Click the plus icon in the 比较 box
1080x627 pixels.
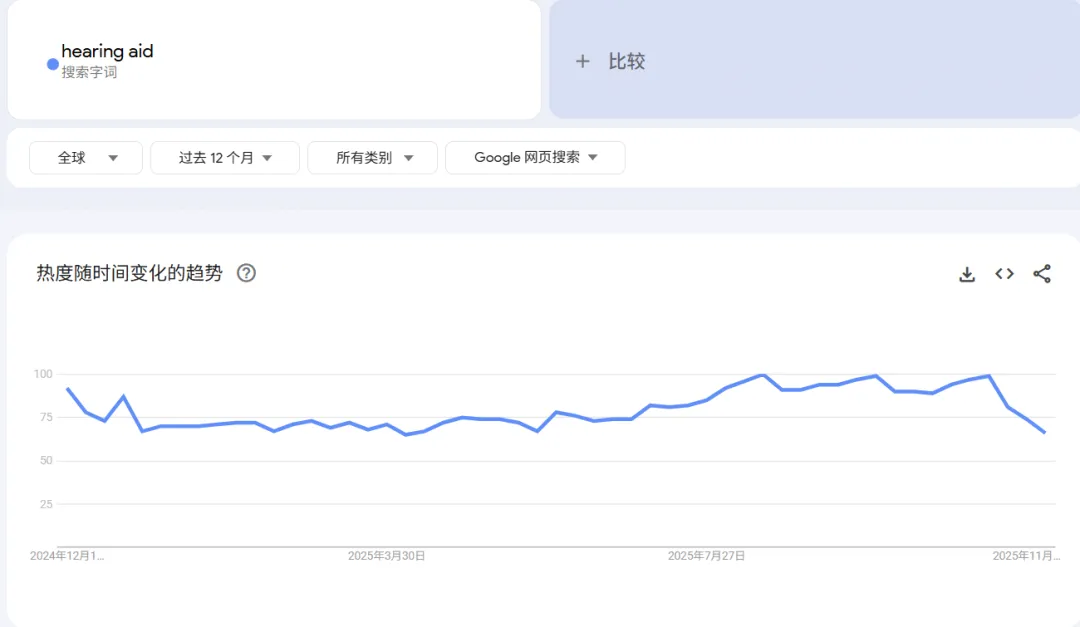point(583,61)
